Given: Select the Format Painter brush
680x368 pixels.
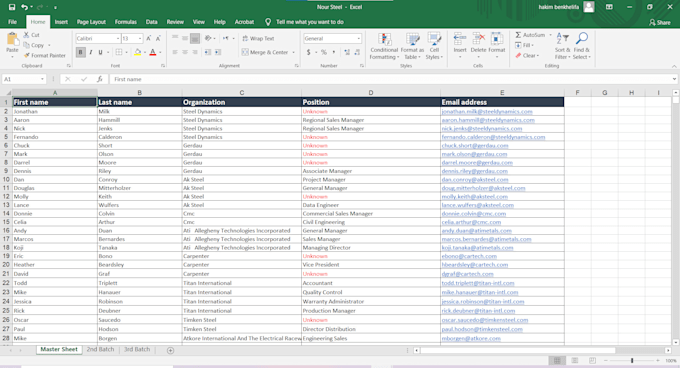Looking at the screenshot, I should pos(27,55).
